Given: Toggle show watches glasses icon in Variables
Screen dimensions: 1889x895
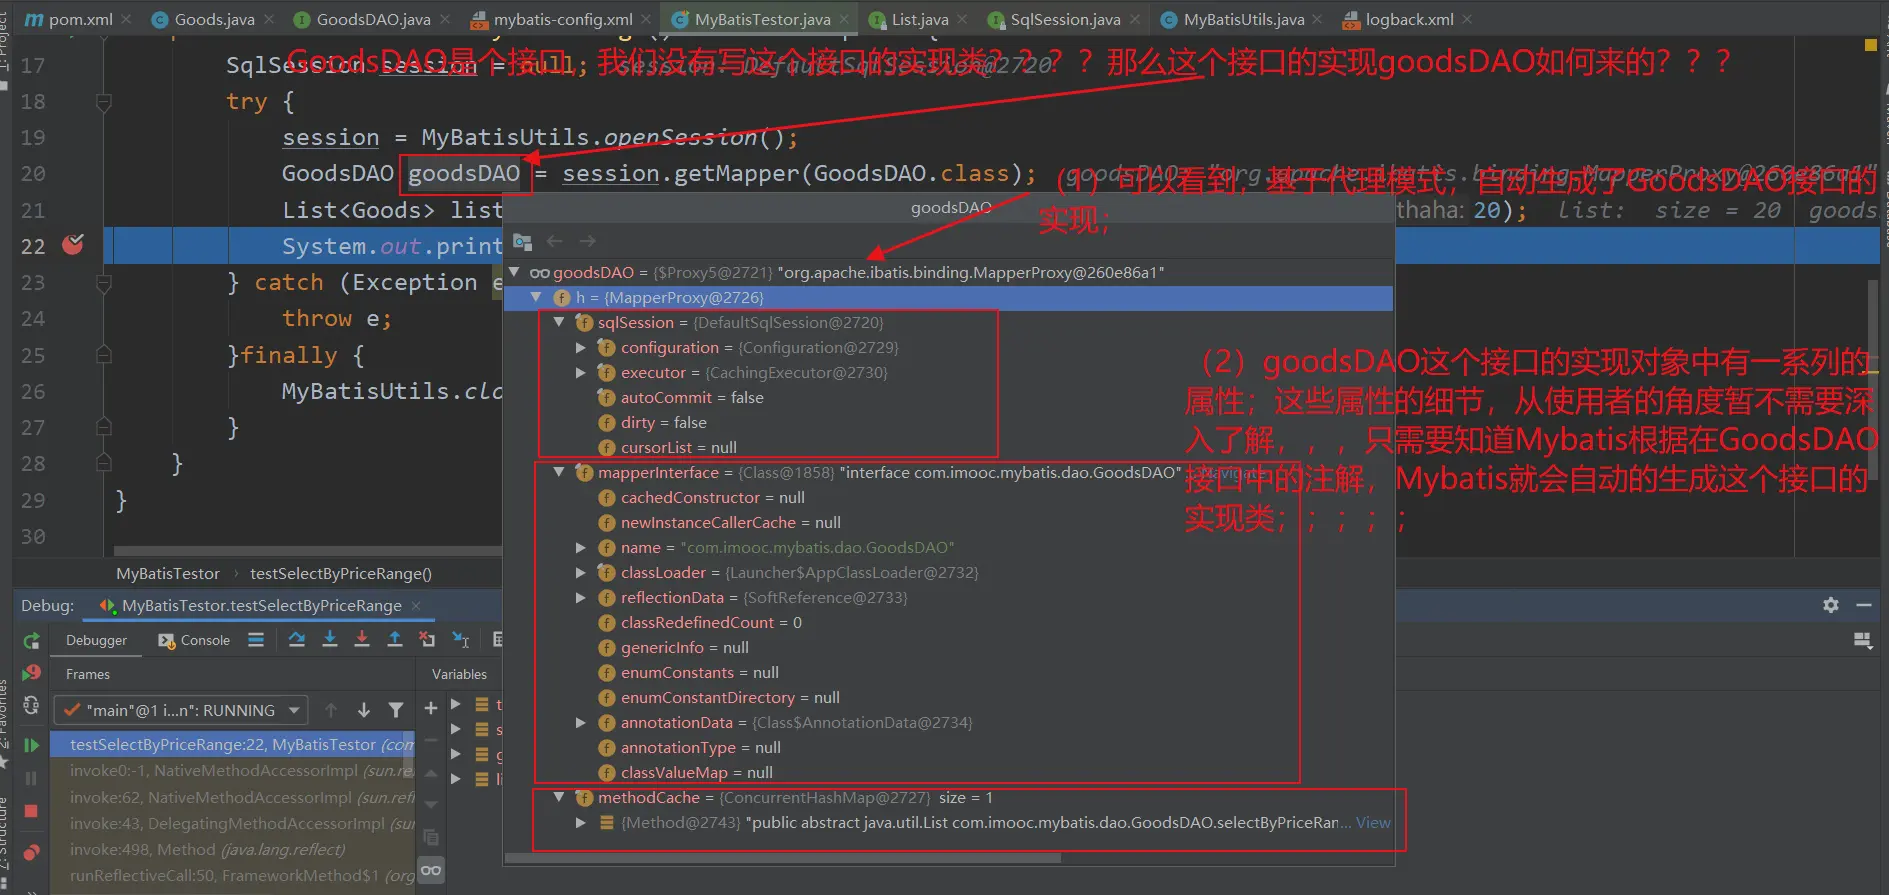Looking at the screenshot, I should point(431,870).
